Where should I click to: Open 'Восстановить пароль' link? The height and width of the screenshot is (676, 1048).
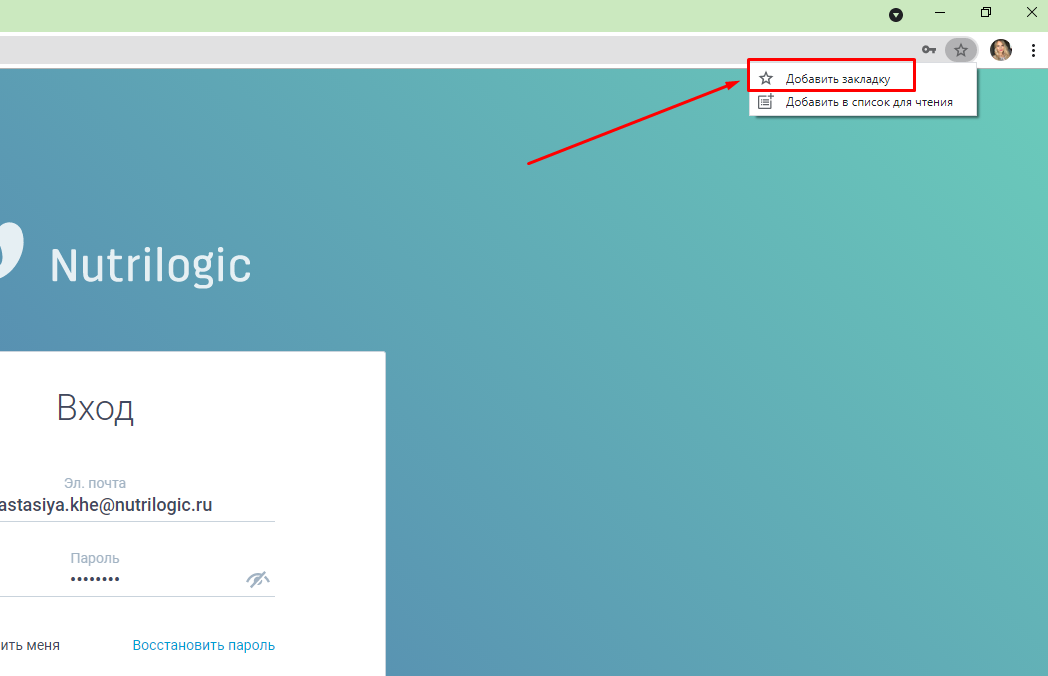(204, 645)
